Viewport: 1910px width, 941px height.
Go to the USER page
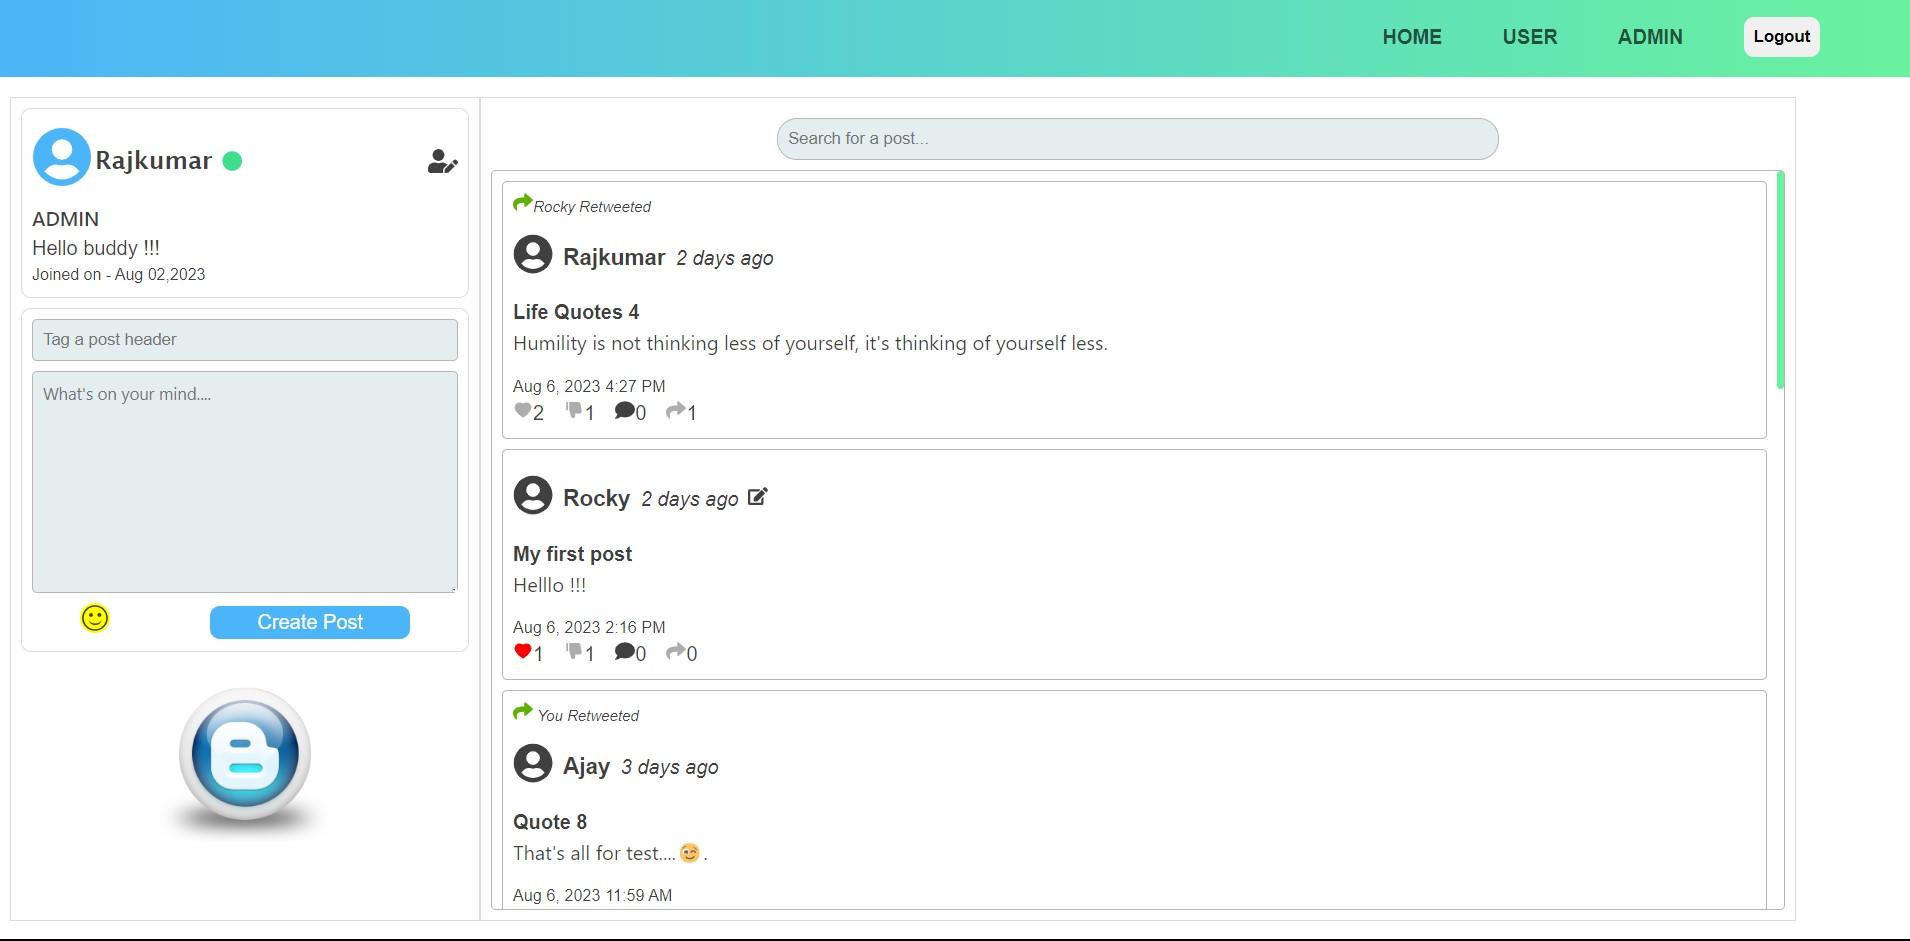(1530, 37)
